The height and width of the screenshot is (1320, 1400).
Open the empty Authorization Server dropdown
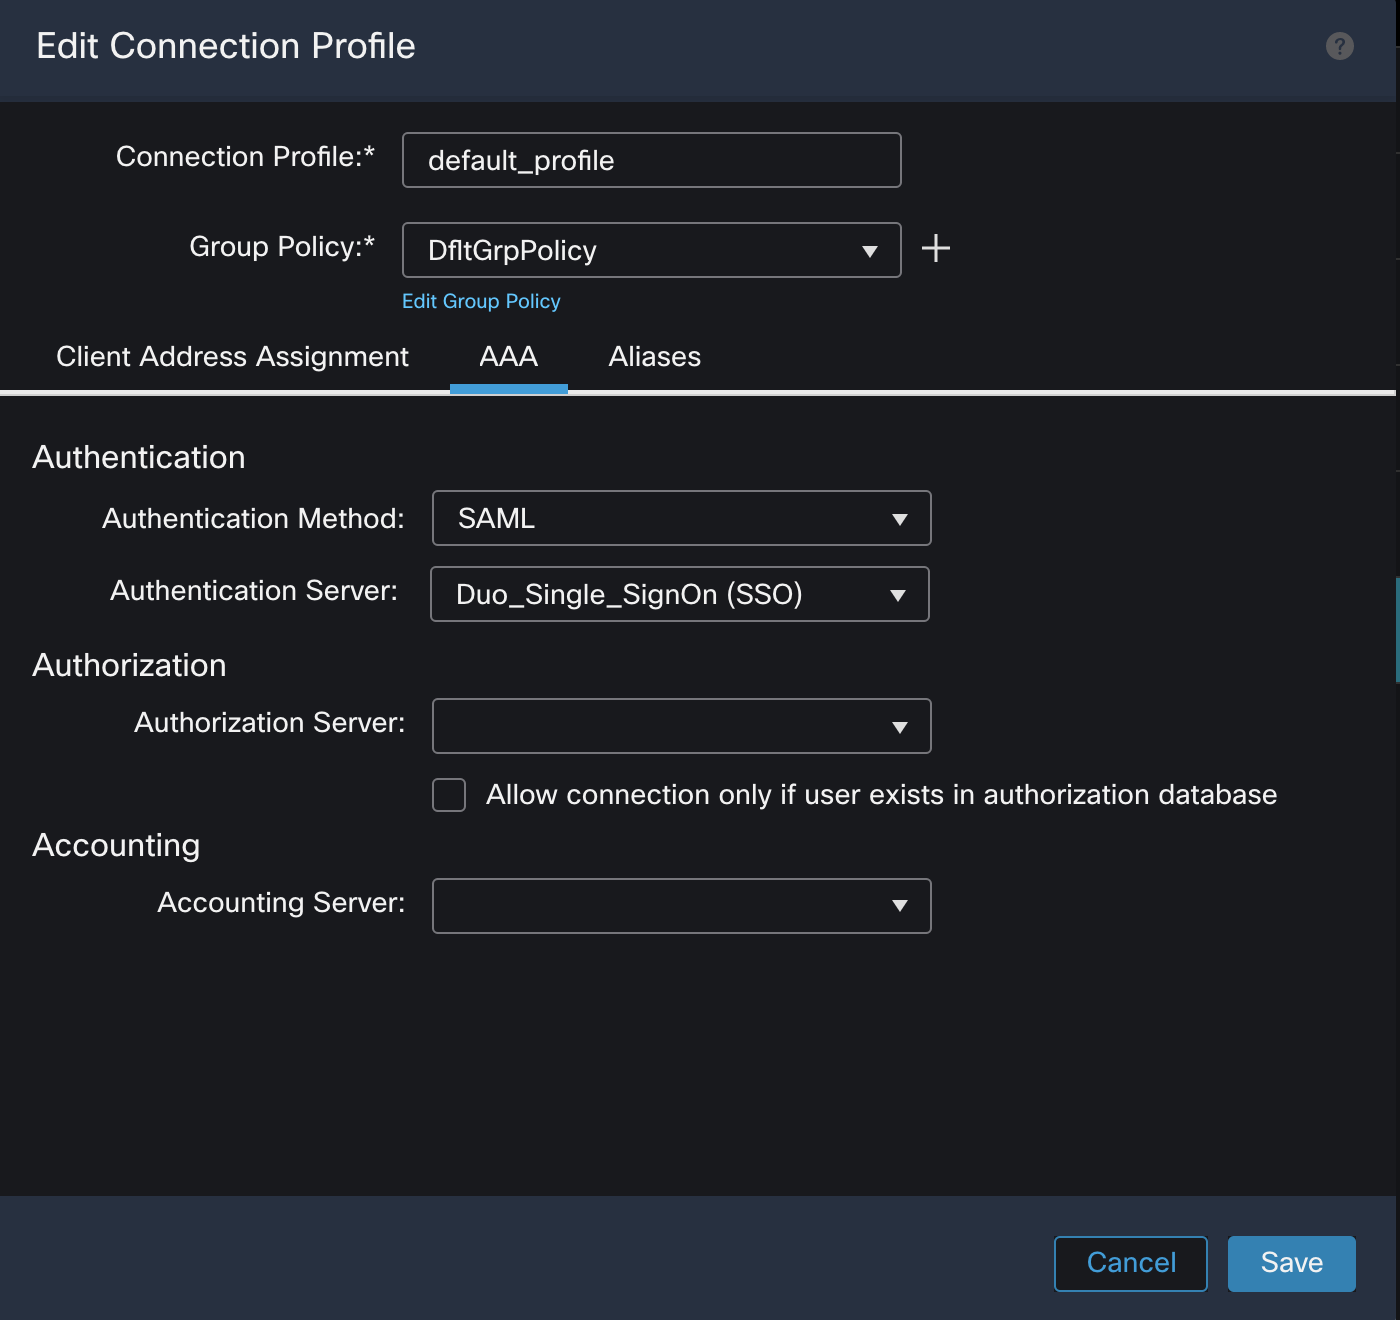681,726
